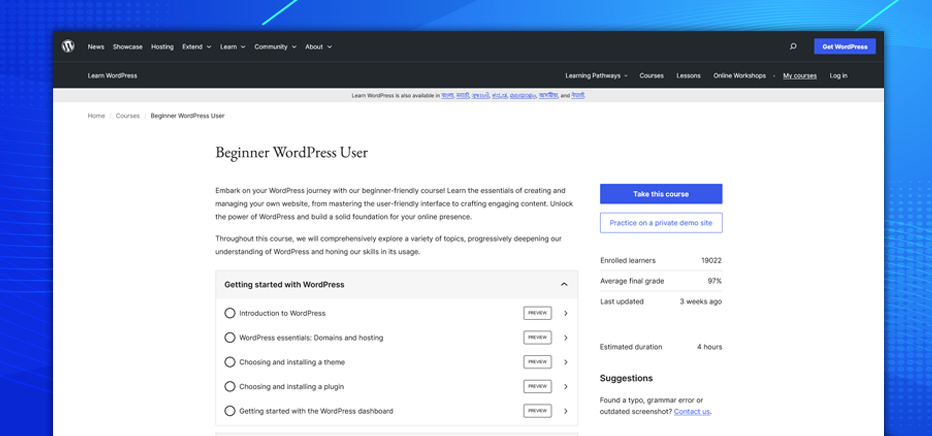Image resolution: width=932 pixels, height=436 pixels.
Task: Click the Estimated duration 4 hours value
Action: click(710, 346)
